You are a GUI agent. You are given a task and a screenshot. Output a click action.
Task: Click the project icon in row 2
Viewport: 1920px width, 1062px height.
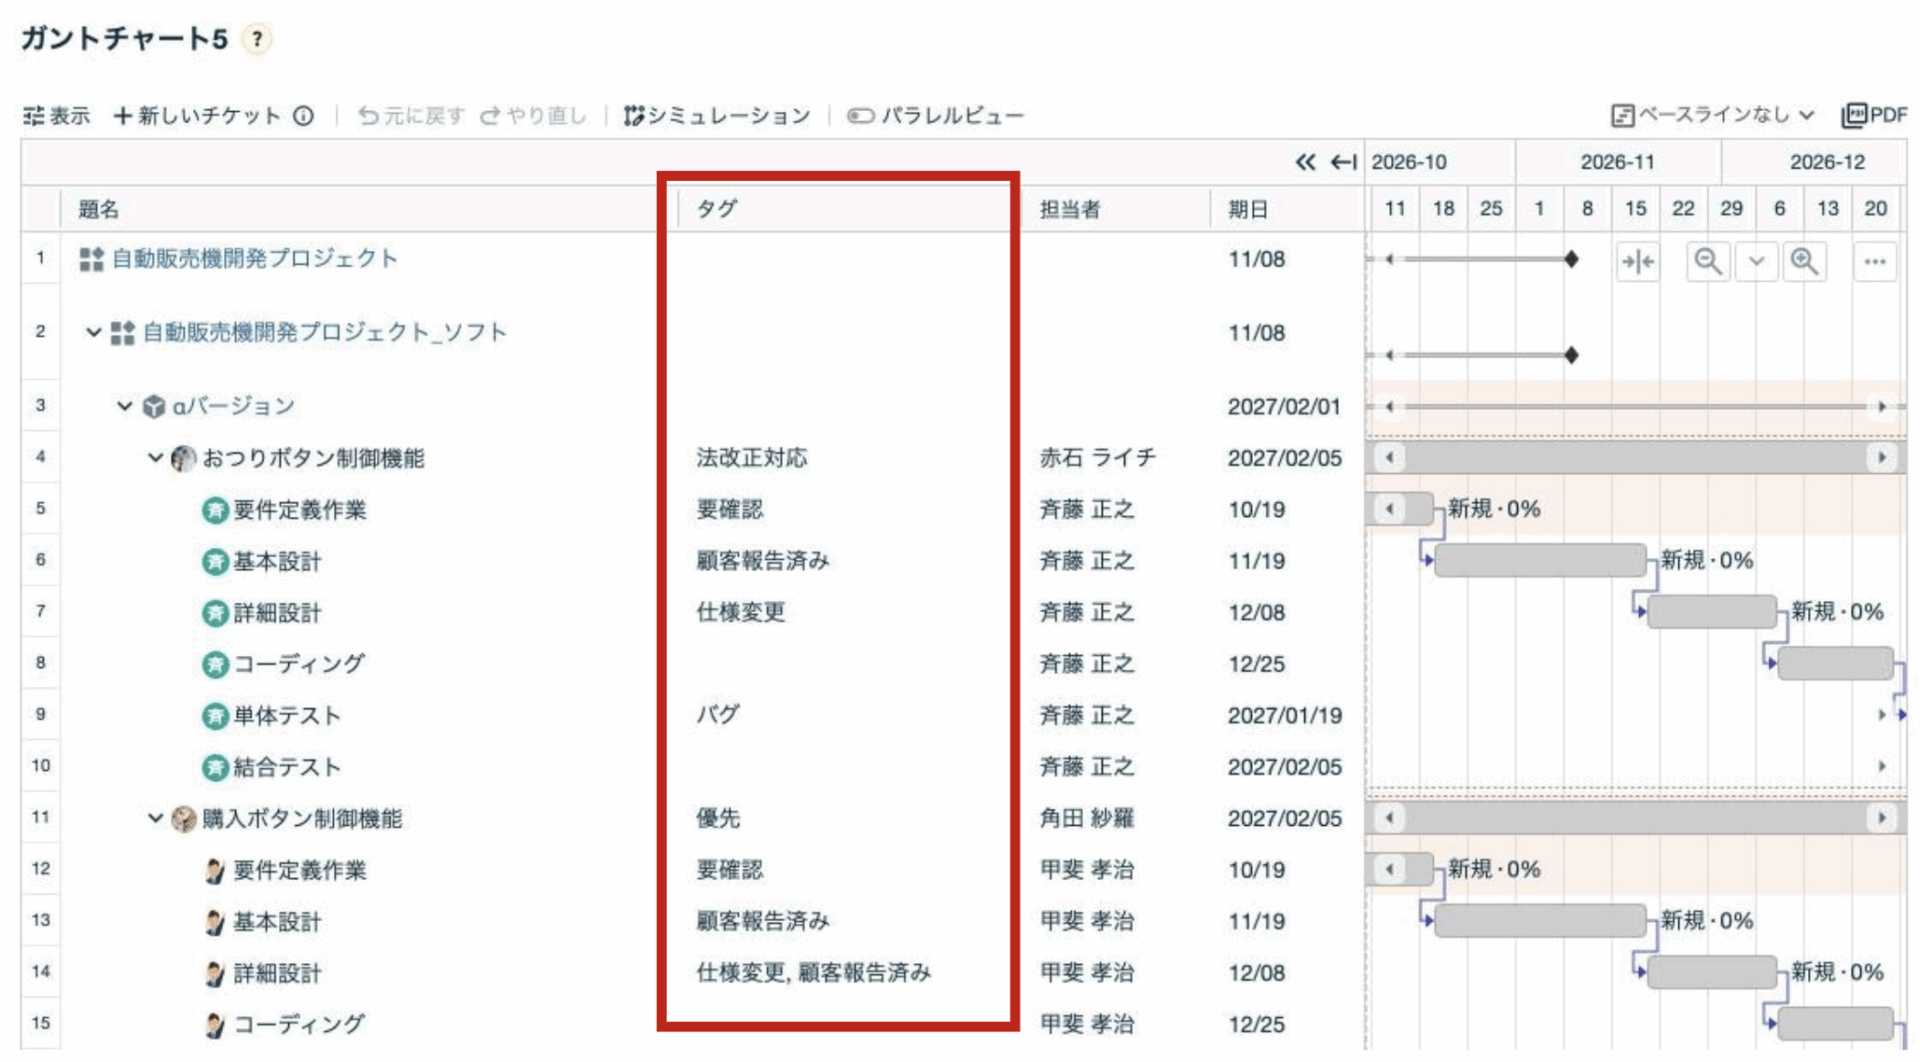tap(123, 333)
